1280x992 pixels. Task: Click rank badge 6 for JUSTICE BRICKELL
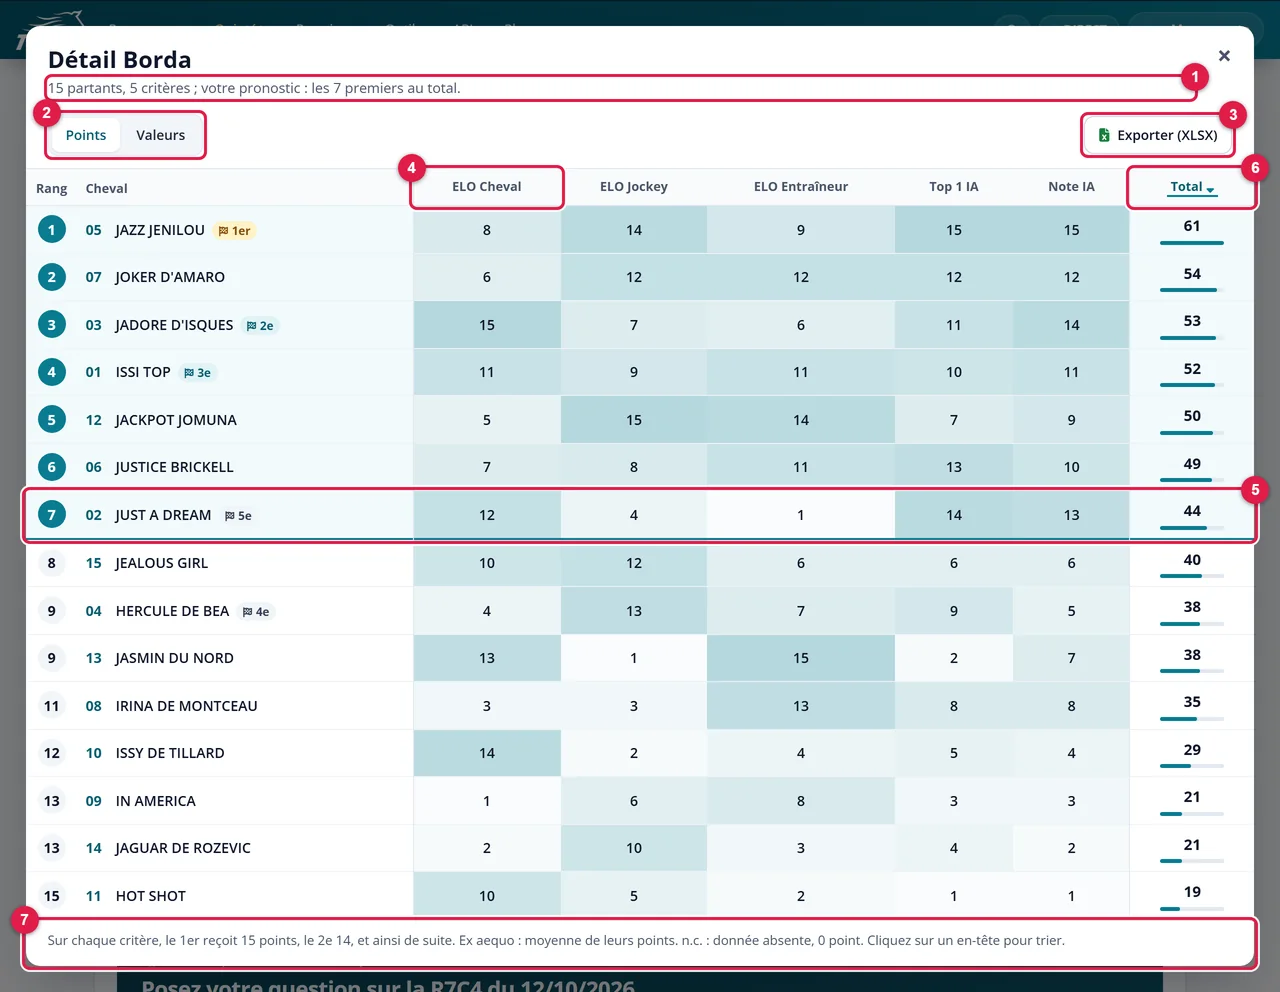[52, 467]
